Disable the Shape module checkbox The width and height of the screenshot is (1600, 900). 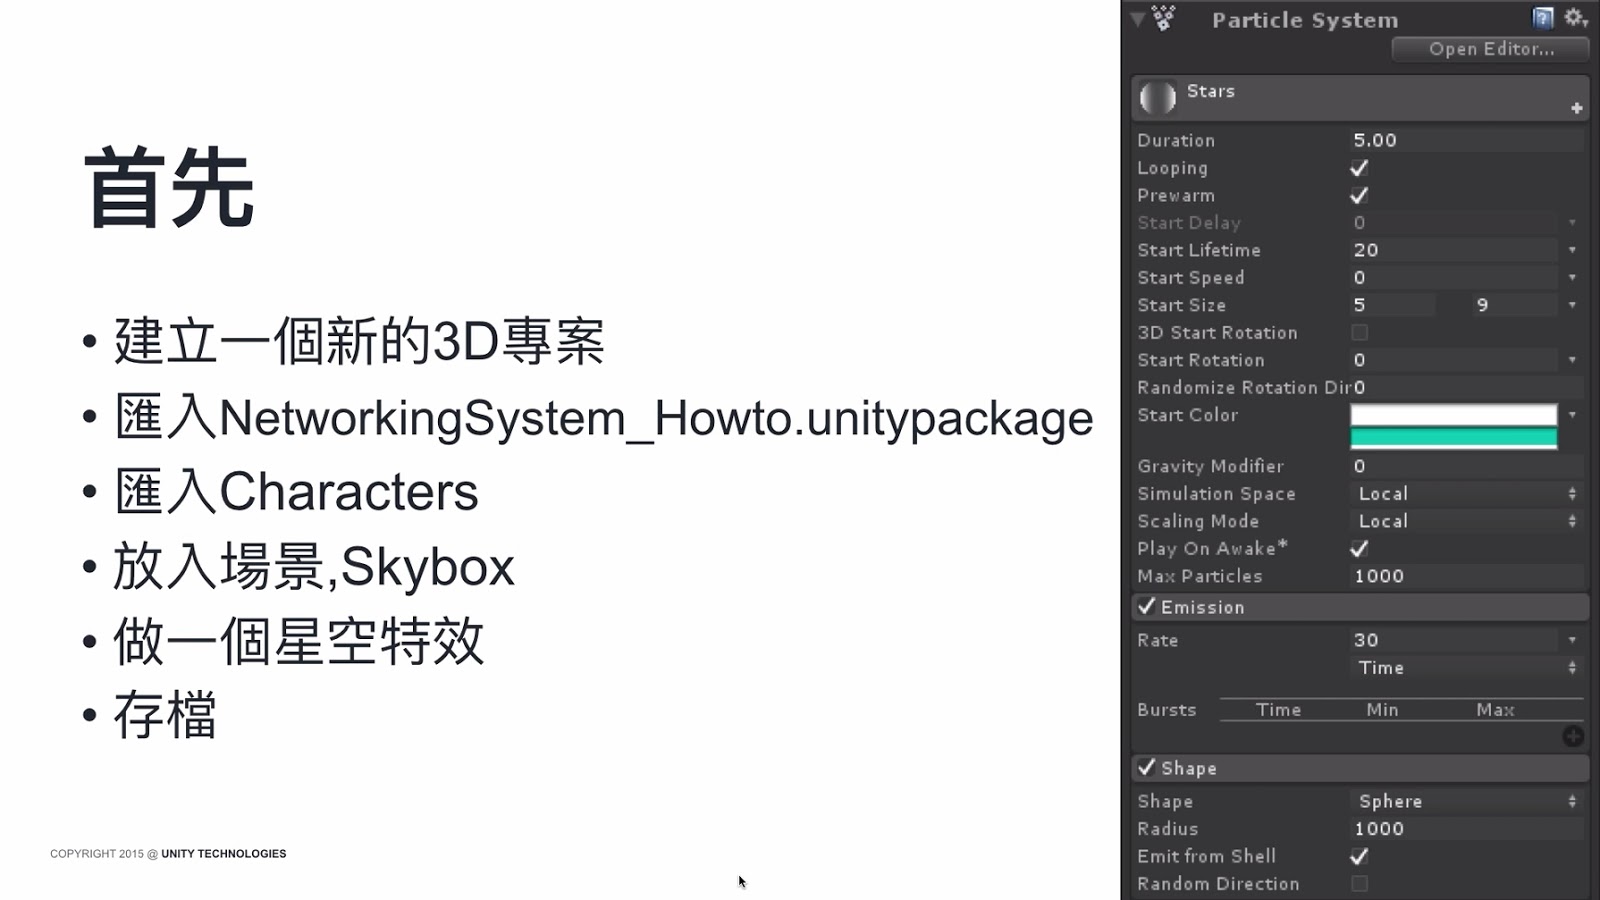tap(1147, 767)
